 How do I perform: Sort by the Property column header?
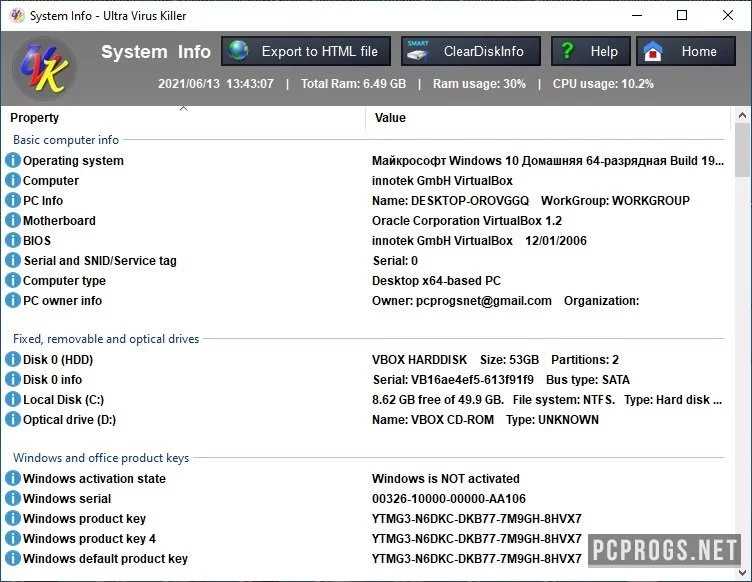pyautogui.click(x=183, y=117)
